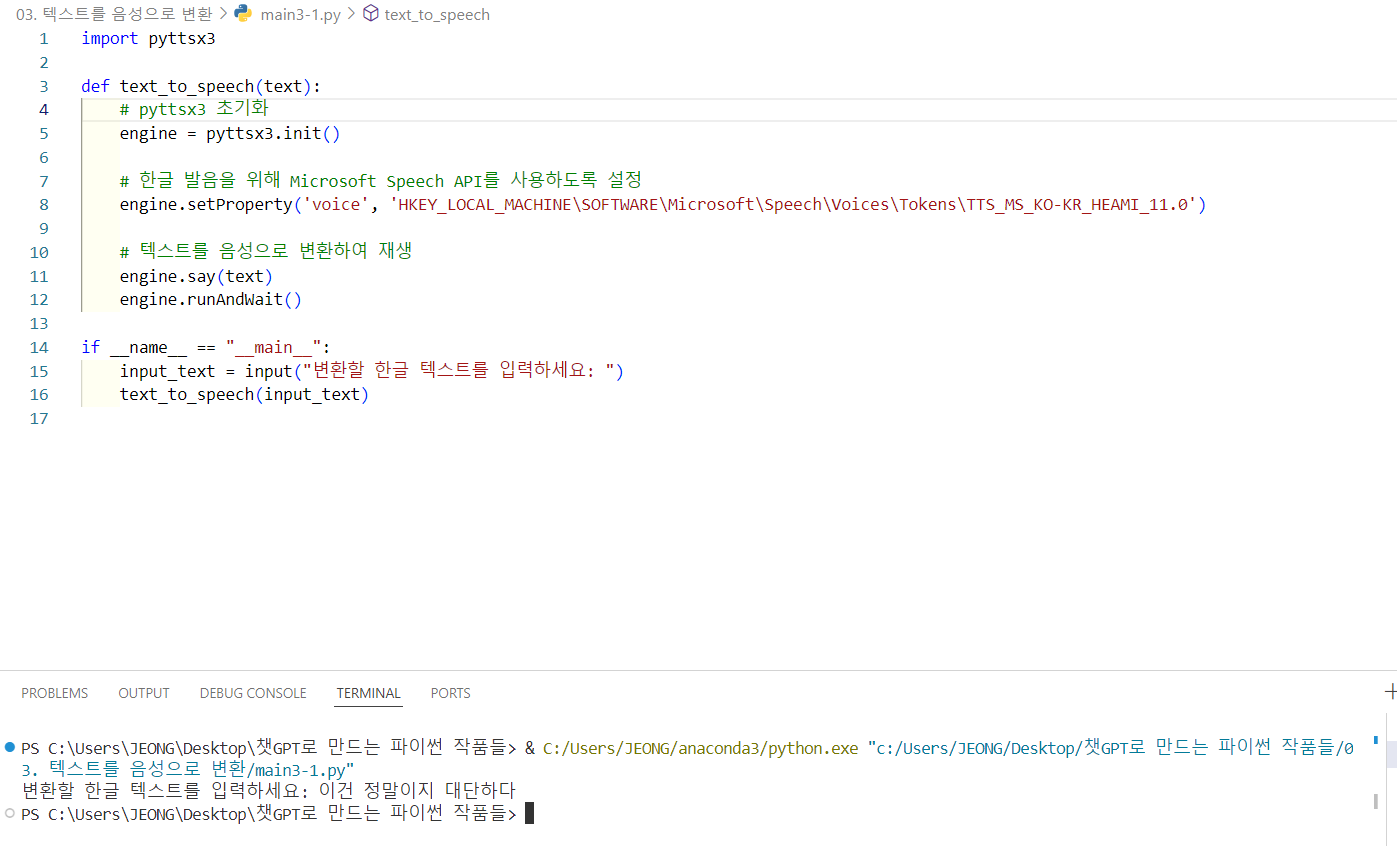Open the main3-1.py breadcrumb
The width and height of the screenshot is (1397, 846).
click(300, 15)
